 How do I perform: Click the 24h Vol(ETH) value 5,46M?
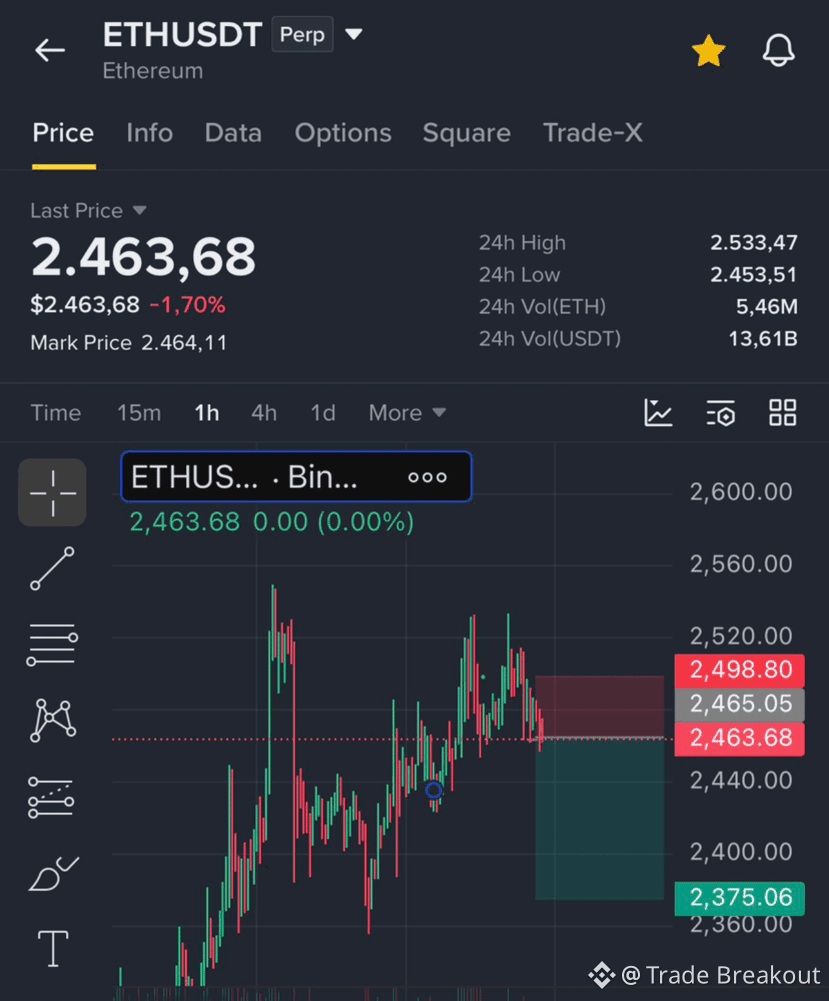click(766, 306)
